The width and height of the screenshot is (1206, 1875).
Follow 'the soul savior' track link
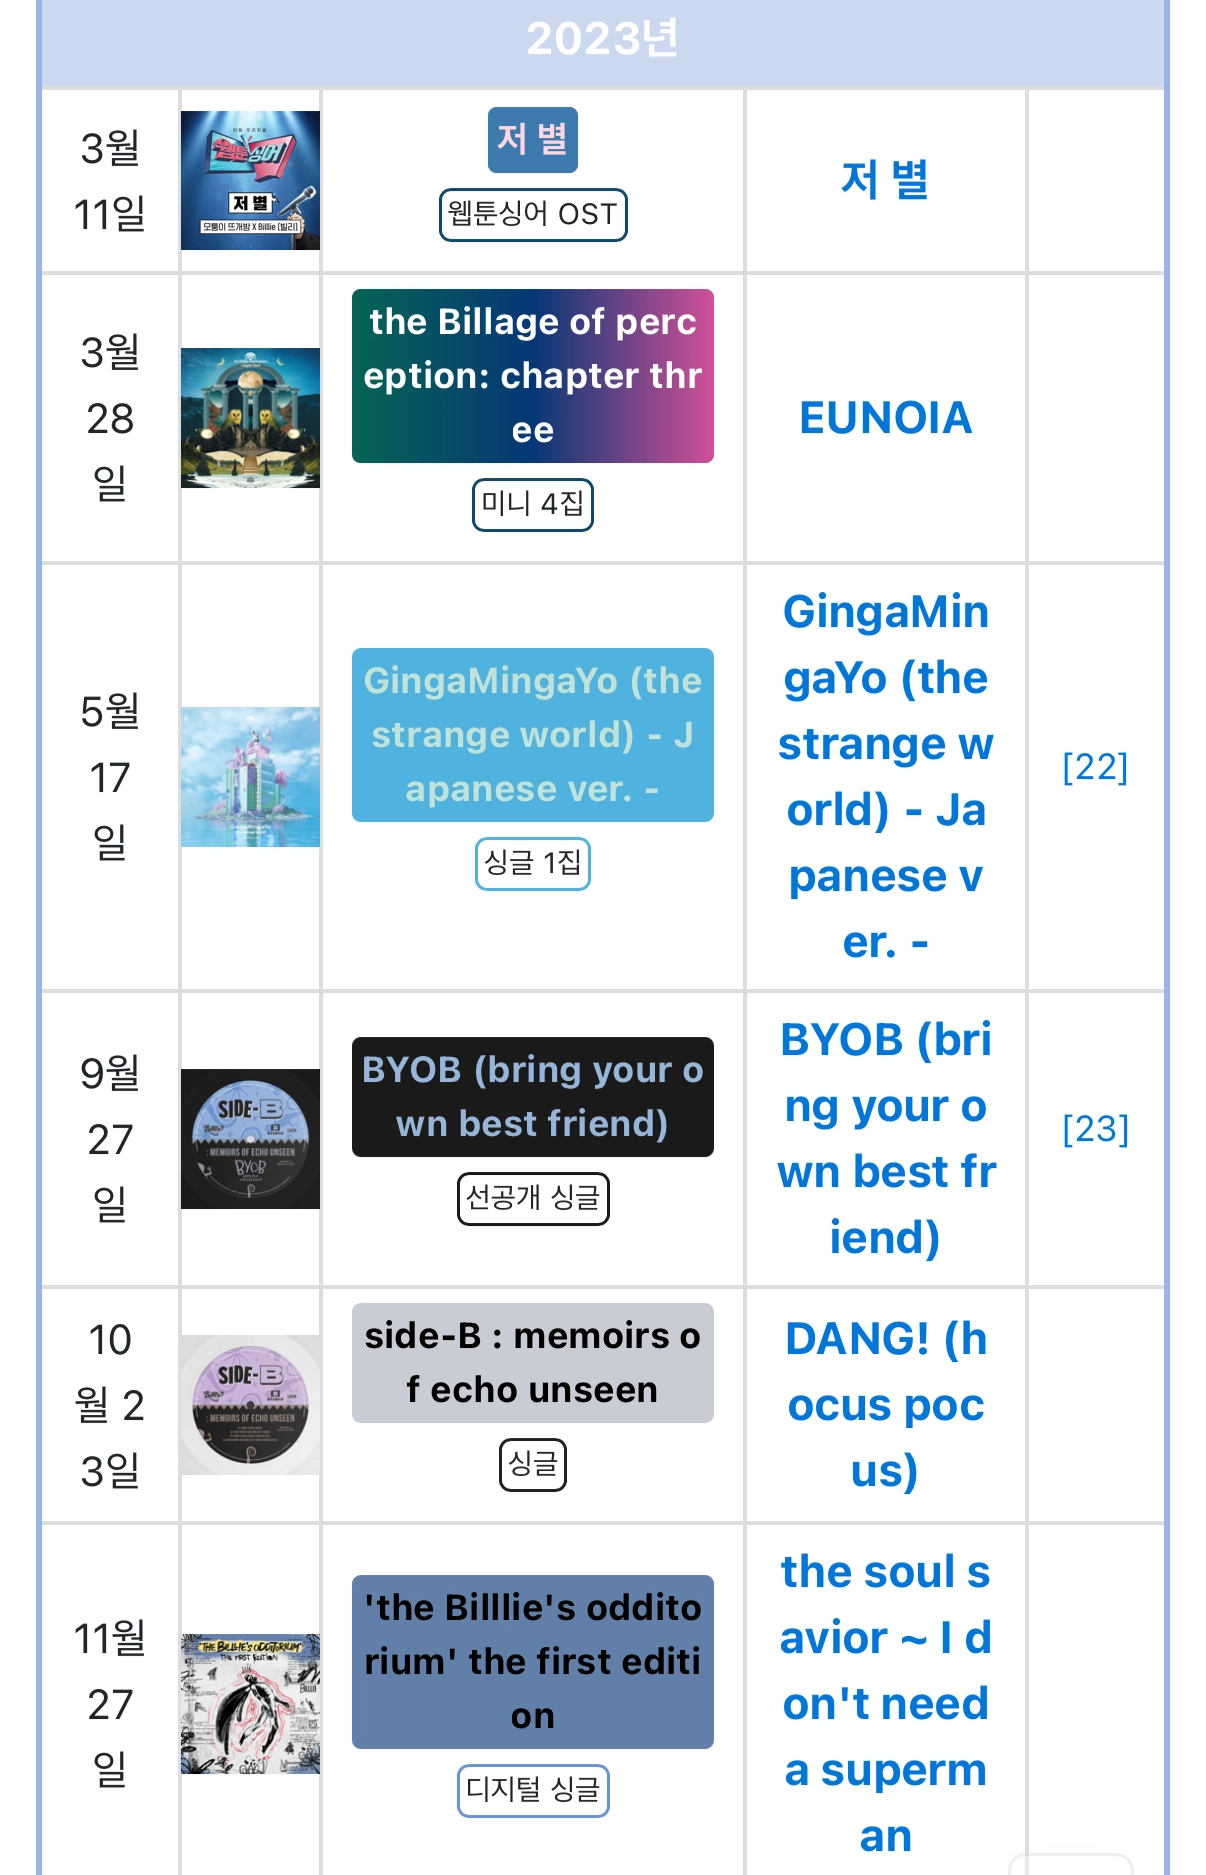pyautogui.click(x=885, y=1704)
